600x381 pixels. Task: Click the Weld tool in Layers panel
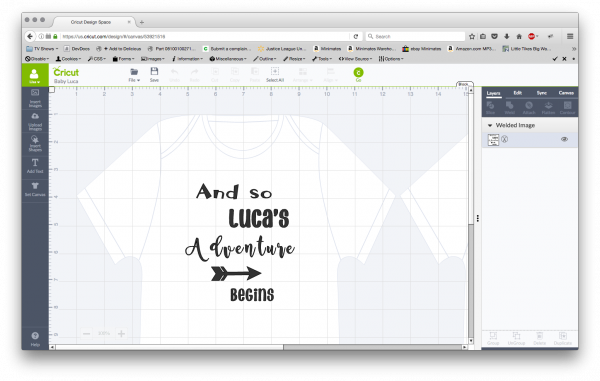click(510, 107)
